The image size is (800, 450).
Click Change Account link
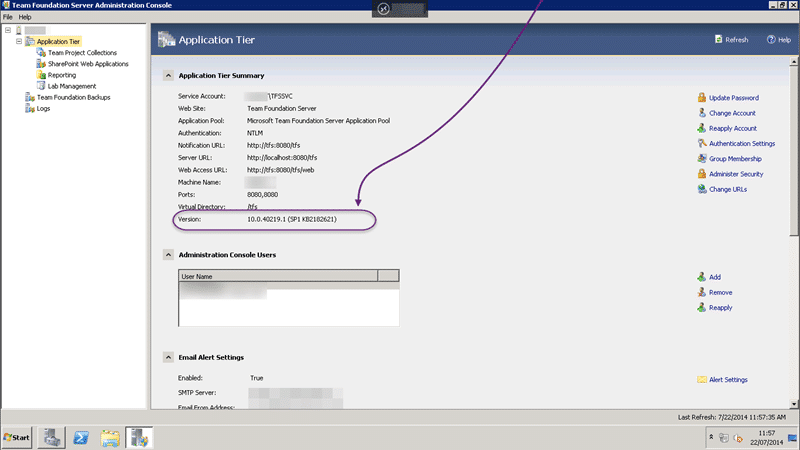pos(732,113)
